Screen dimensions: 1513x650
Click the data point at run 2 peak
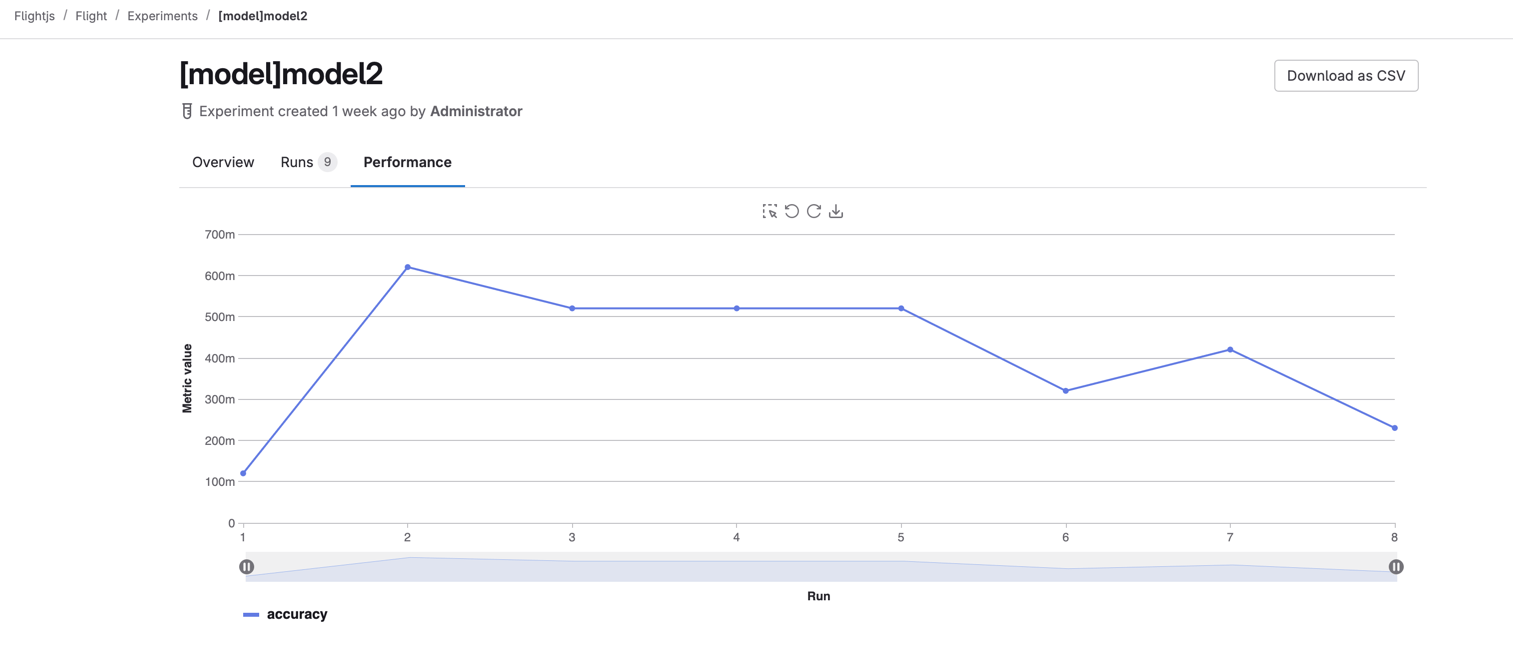click(x=407, y=267)
